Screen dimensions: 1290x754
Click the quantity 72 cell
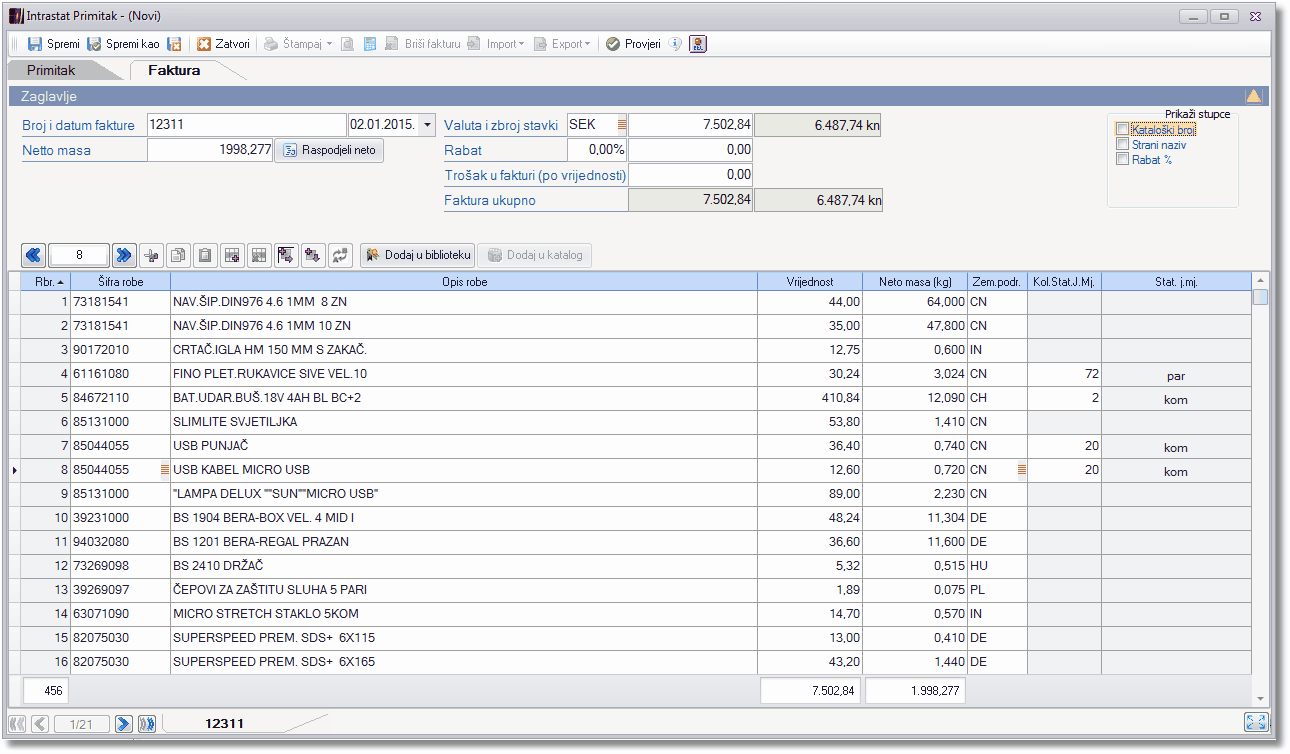coord(1065,374)
